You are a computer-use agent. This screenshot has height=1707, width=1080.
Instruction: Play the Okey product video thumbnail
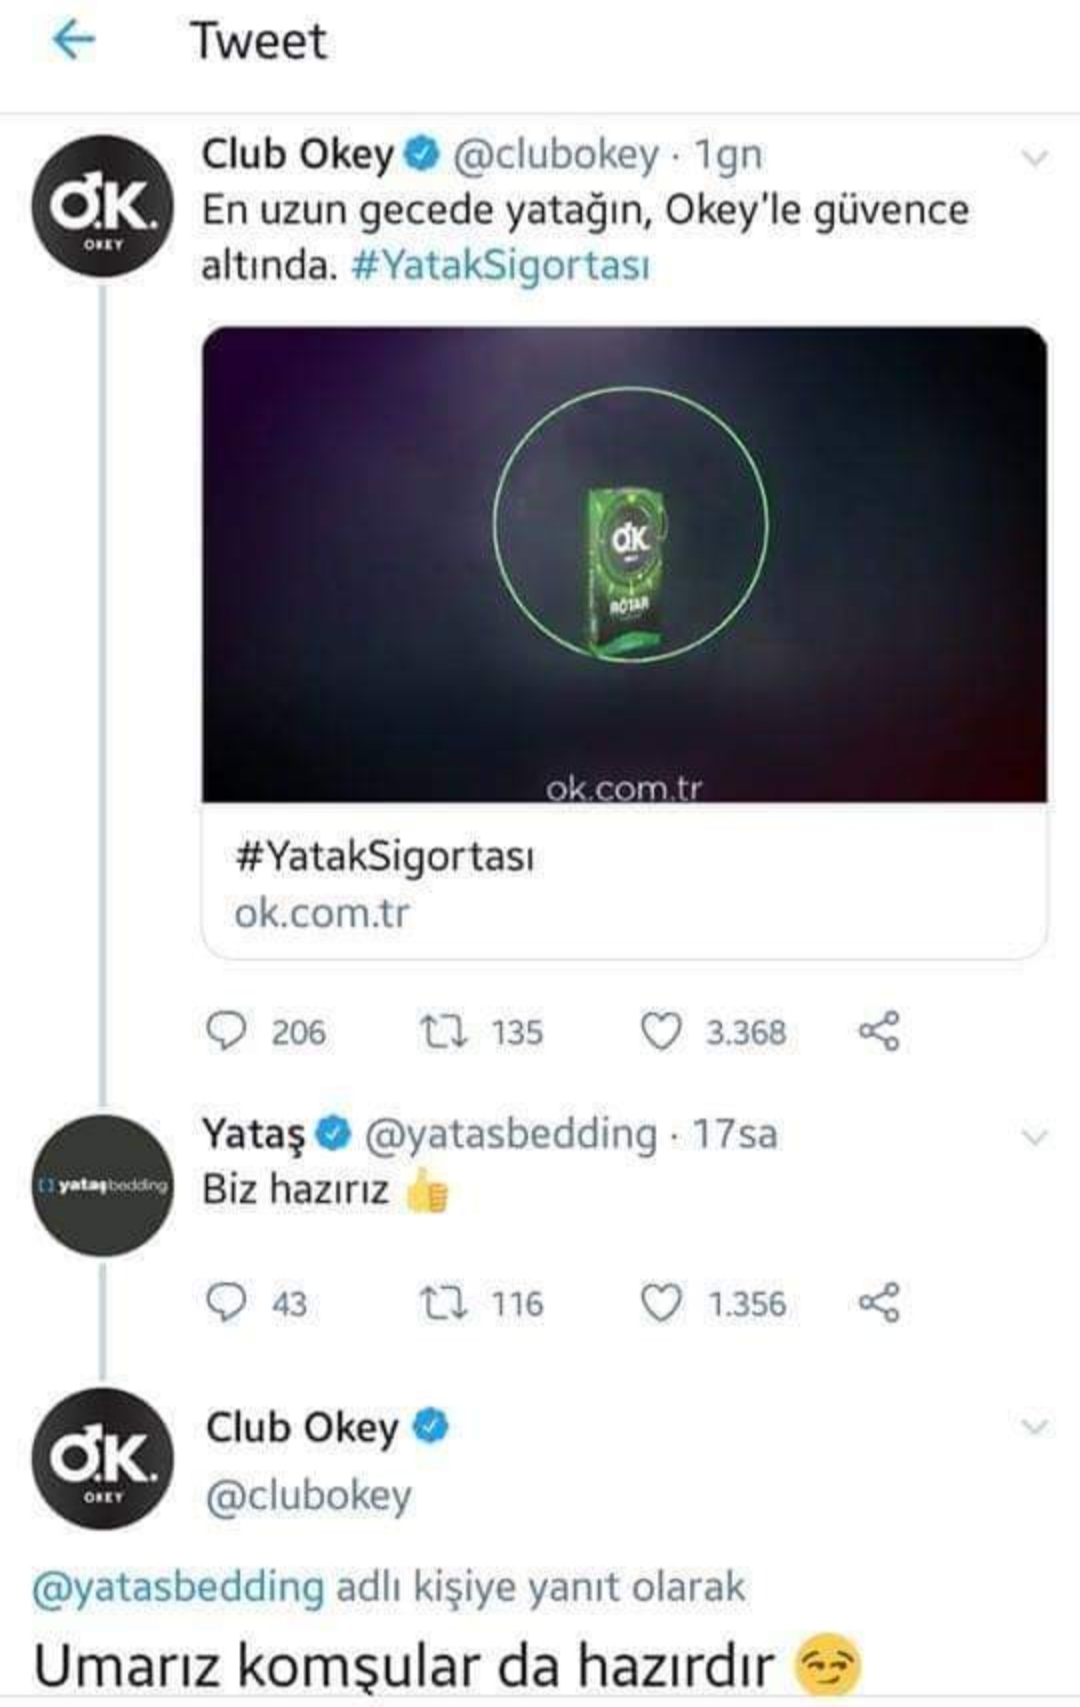pos(625,564)
